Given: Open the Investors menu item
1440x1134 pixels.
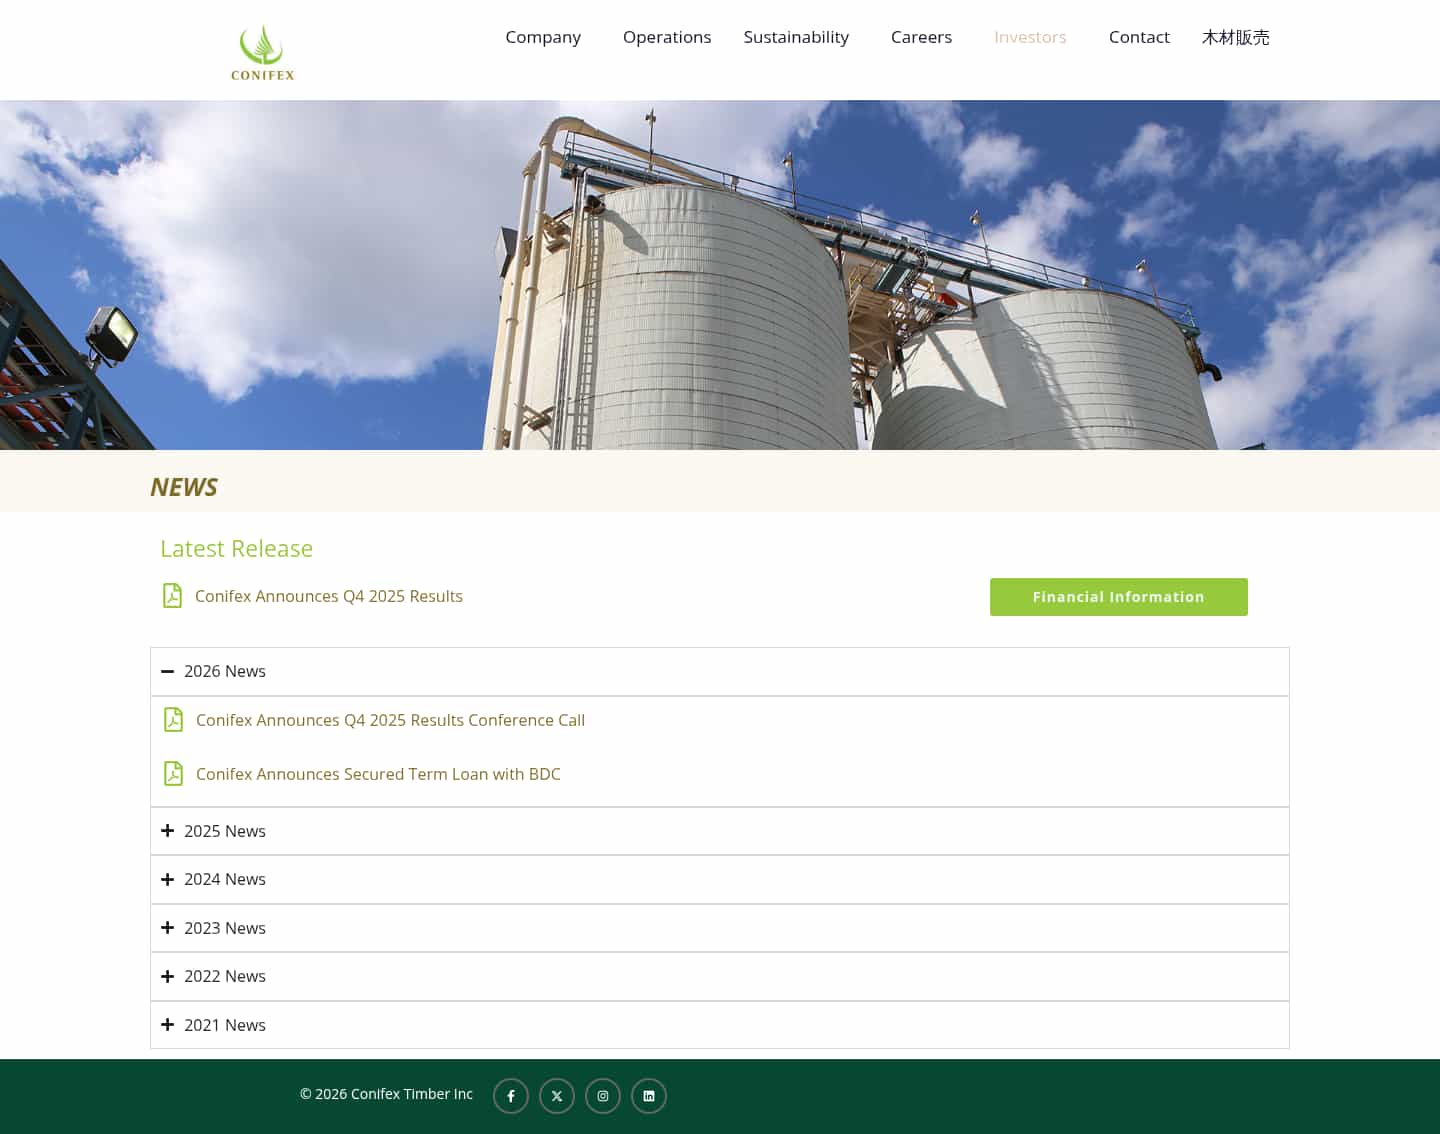Looking at the screenshot, I should pyautogui.click(x=1030, y=37).
